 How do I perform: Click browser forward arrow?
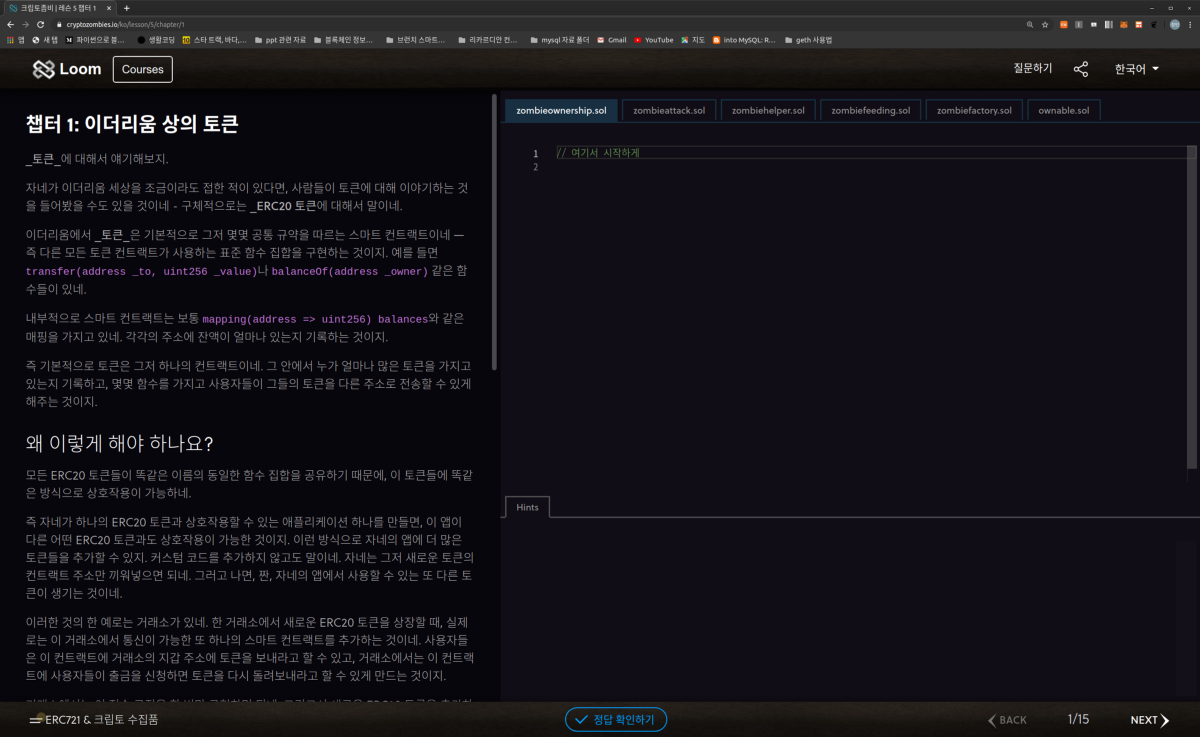click(x=25, y=24)
